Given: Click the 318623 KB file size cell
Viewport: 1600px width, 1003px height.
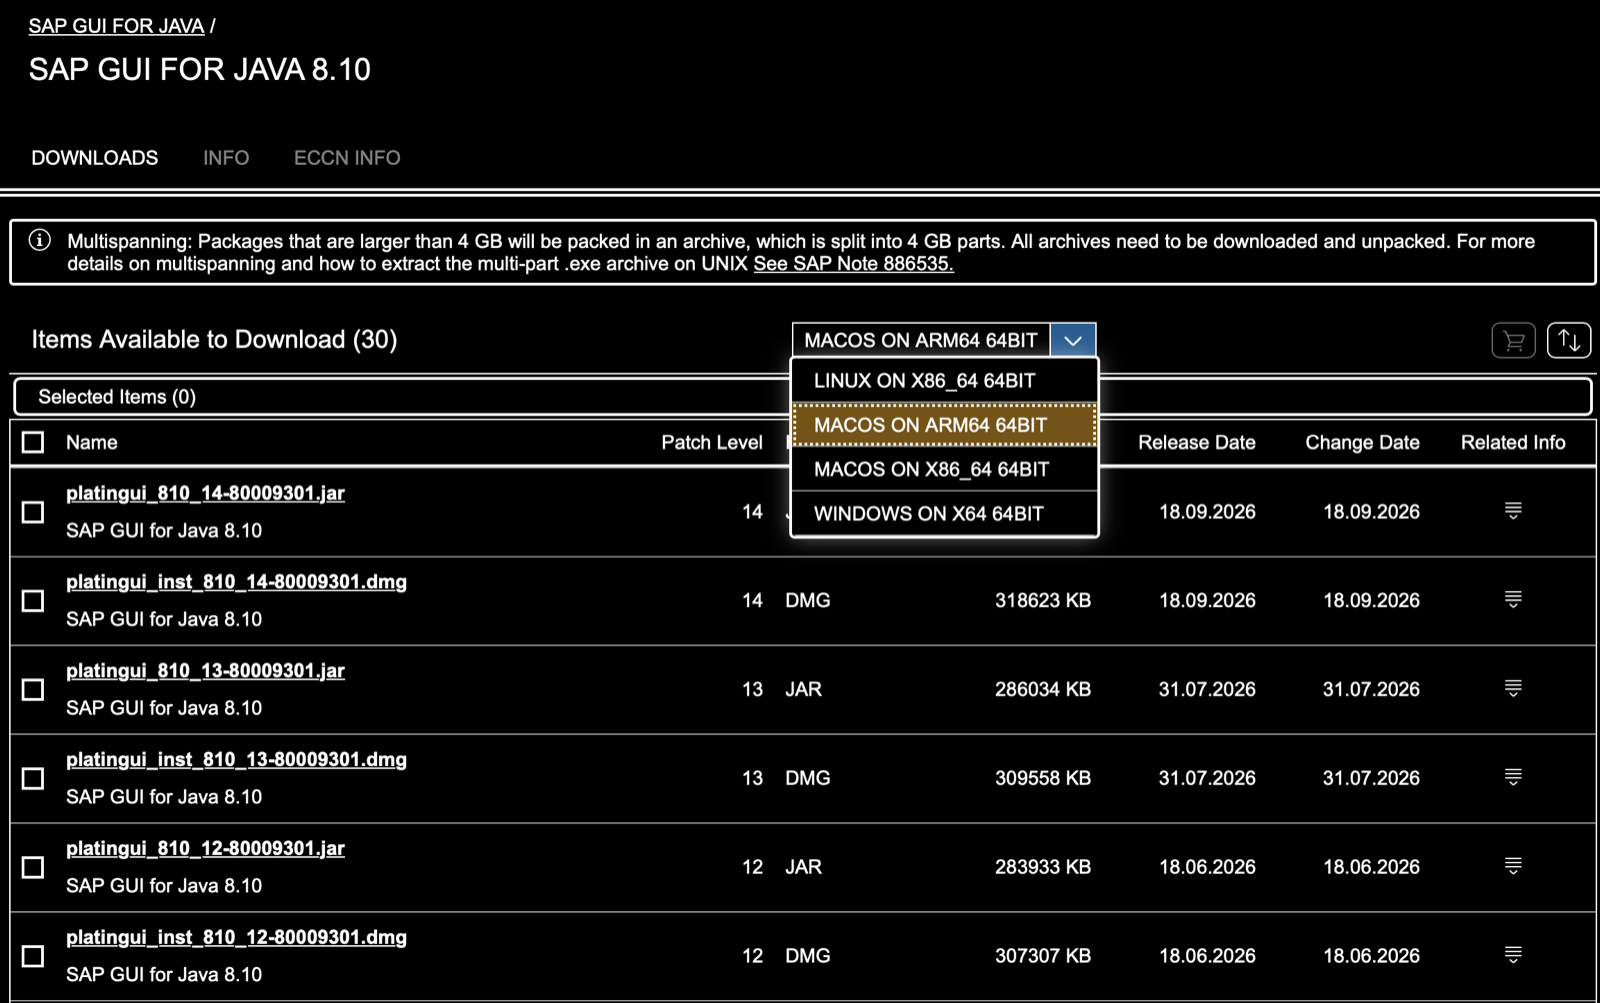Looking at the screenshot, I should (1042, 600).
